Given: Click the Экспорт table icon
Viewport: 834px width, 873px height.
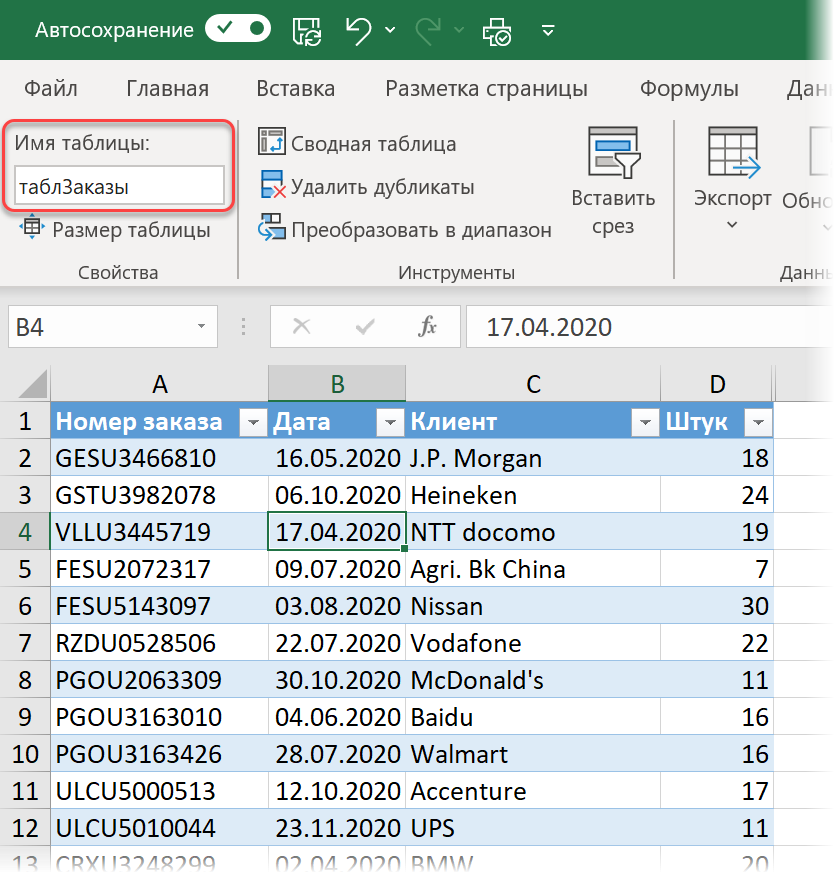Looking at the screenshot, I should (733, 152).
